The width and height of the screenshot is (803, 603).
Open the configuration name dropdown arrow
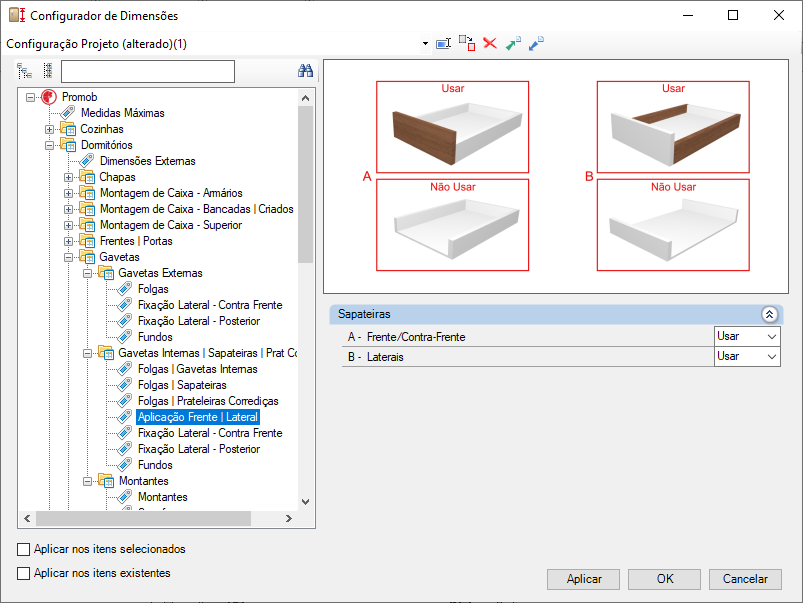425,44
